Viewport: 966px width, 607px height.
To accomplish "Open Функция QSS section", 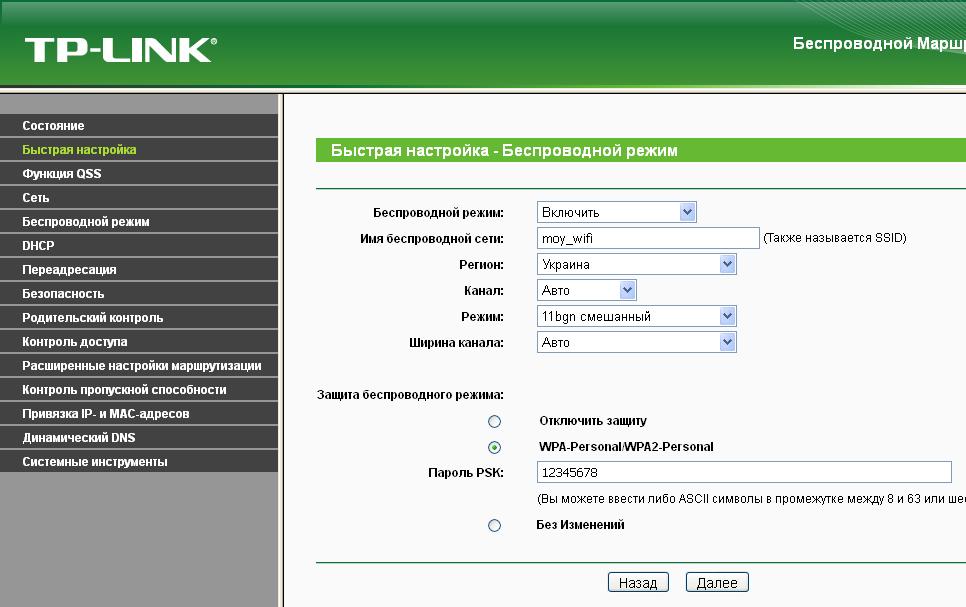I will point(139,174).
